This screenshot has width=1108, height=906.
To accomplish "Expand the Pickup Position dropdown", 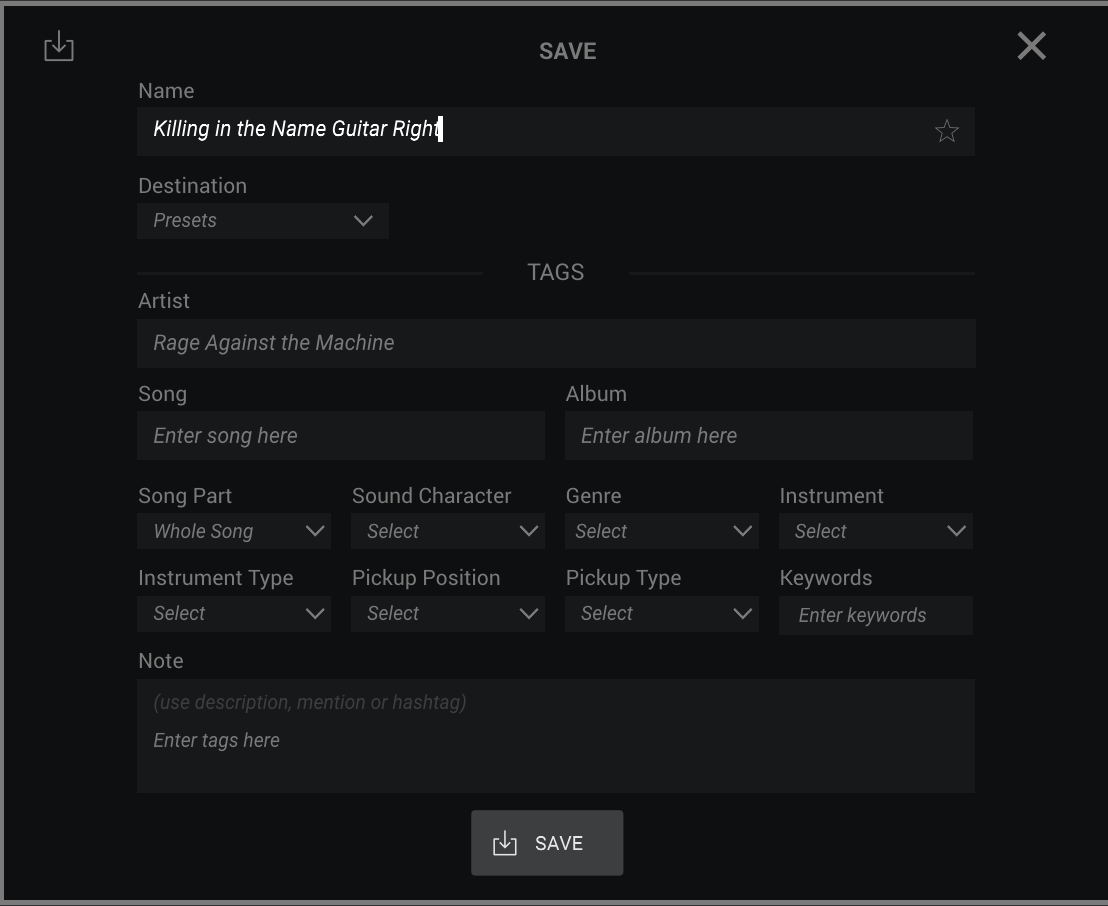I will (x=448, y=613).
